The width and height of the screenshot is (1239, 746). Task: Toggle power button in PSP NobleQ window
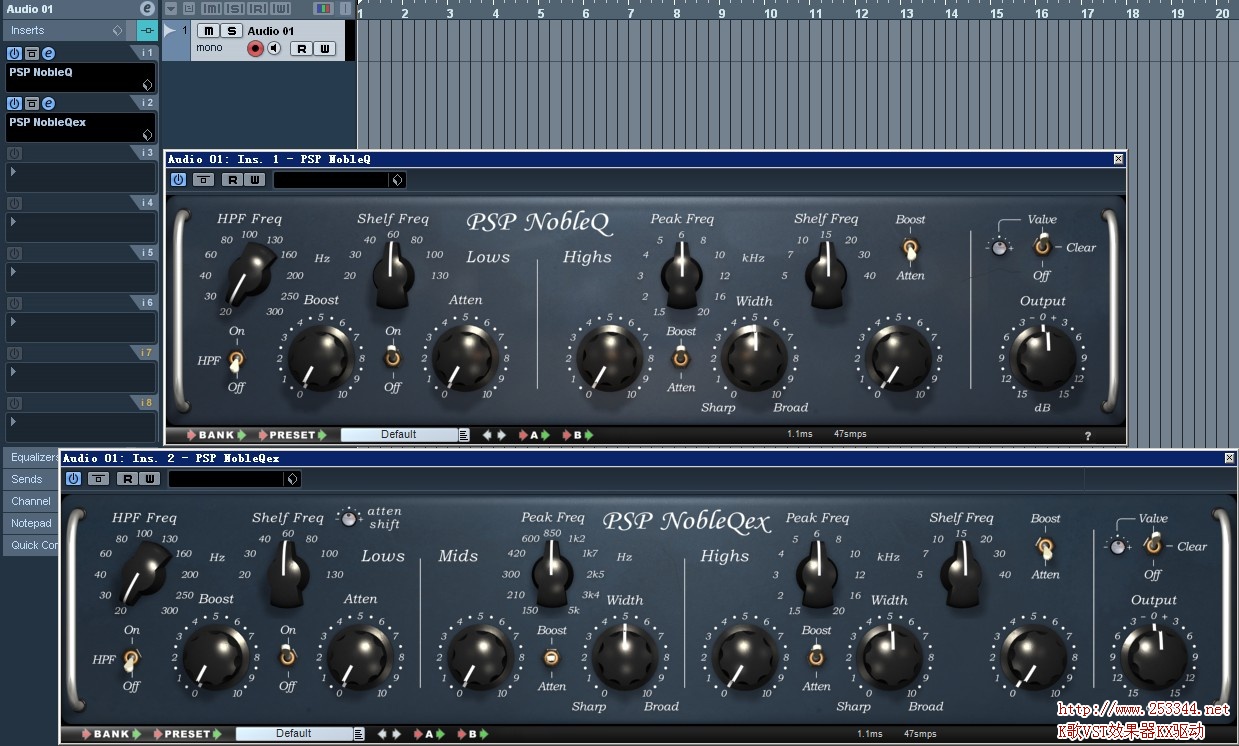tap(179, 180)
